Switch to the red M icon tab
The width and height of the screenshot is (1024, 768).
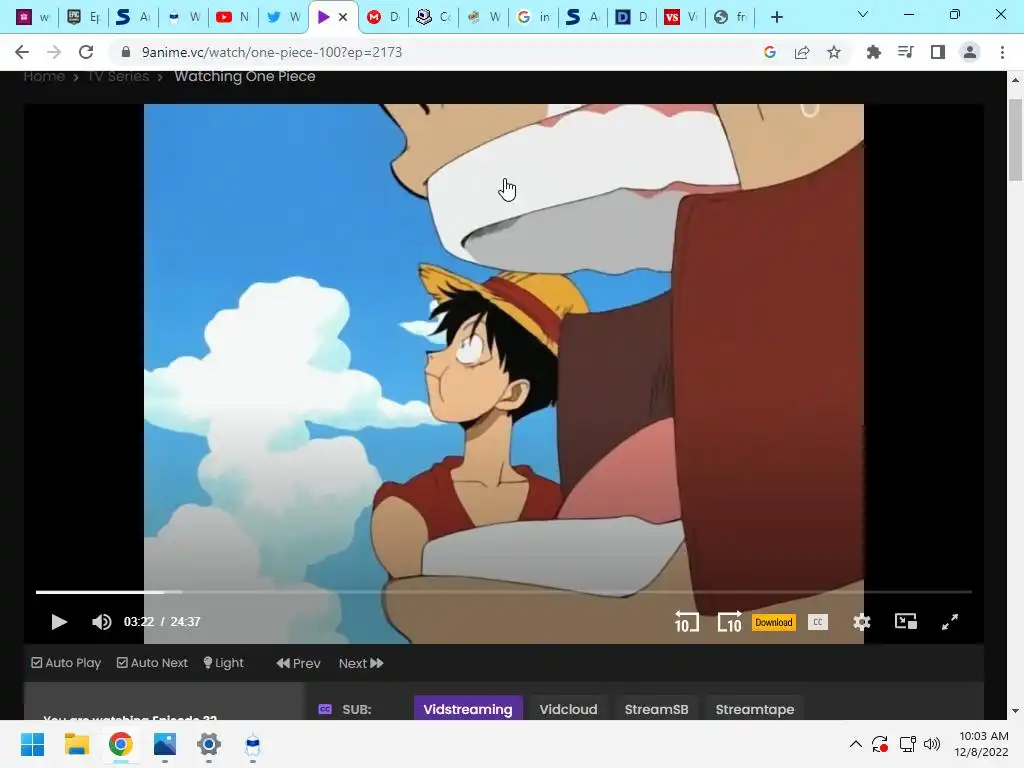383,17
